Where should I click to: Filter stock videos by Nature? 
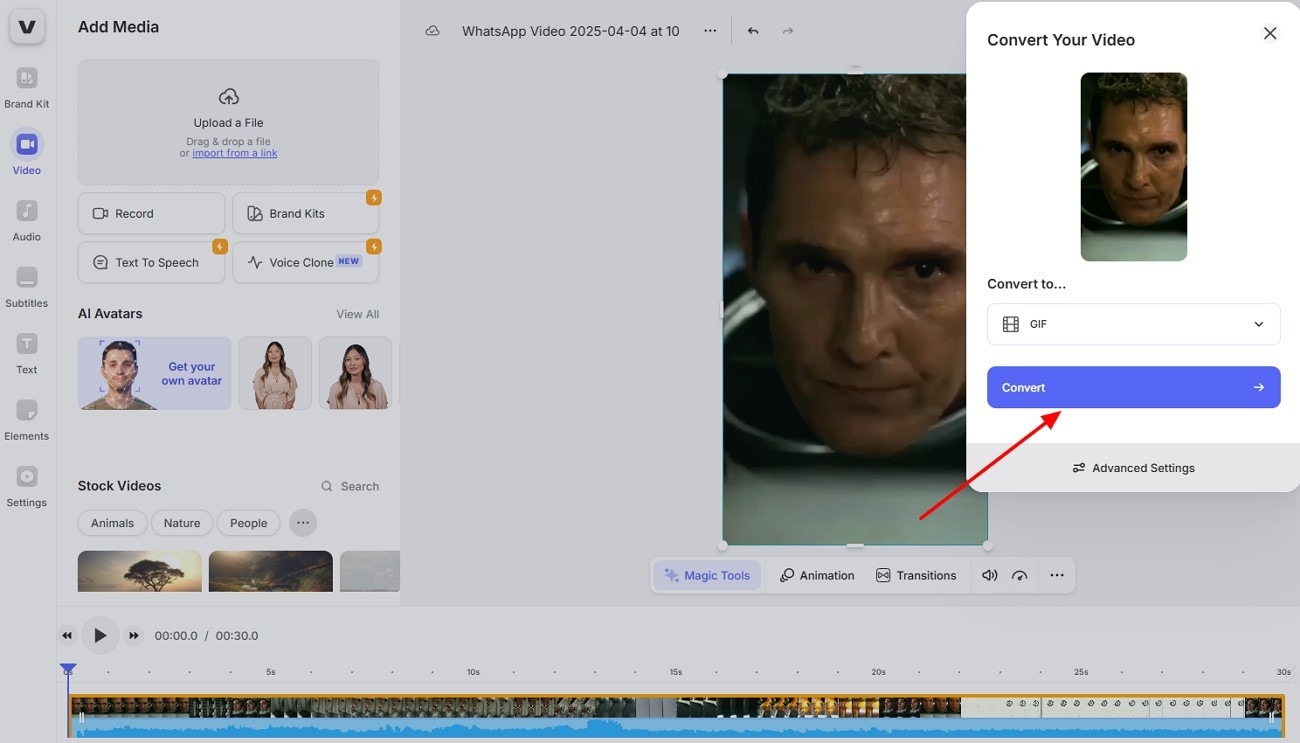tap(182, 523)
